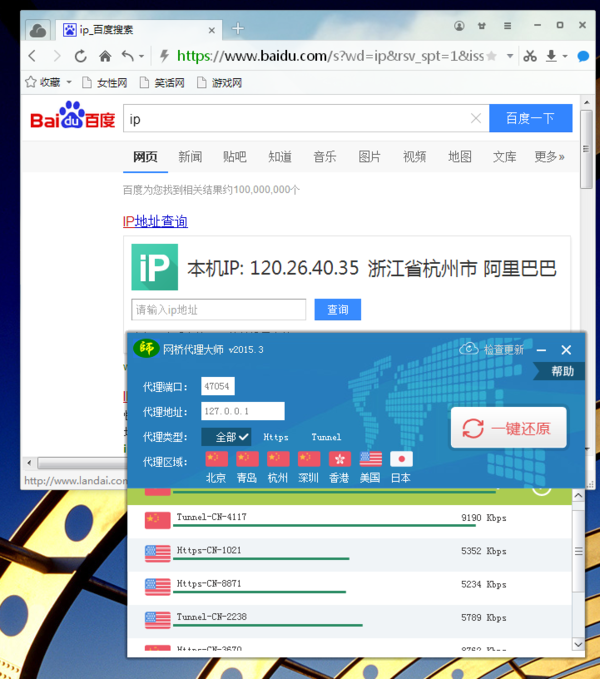
Task: Switch to the 新闻 search tab
Action: click(x=190, y=157)
